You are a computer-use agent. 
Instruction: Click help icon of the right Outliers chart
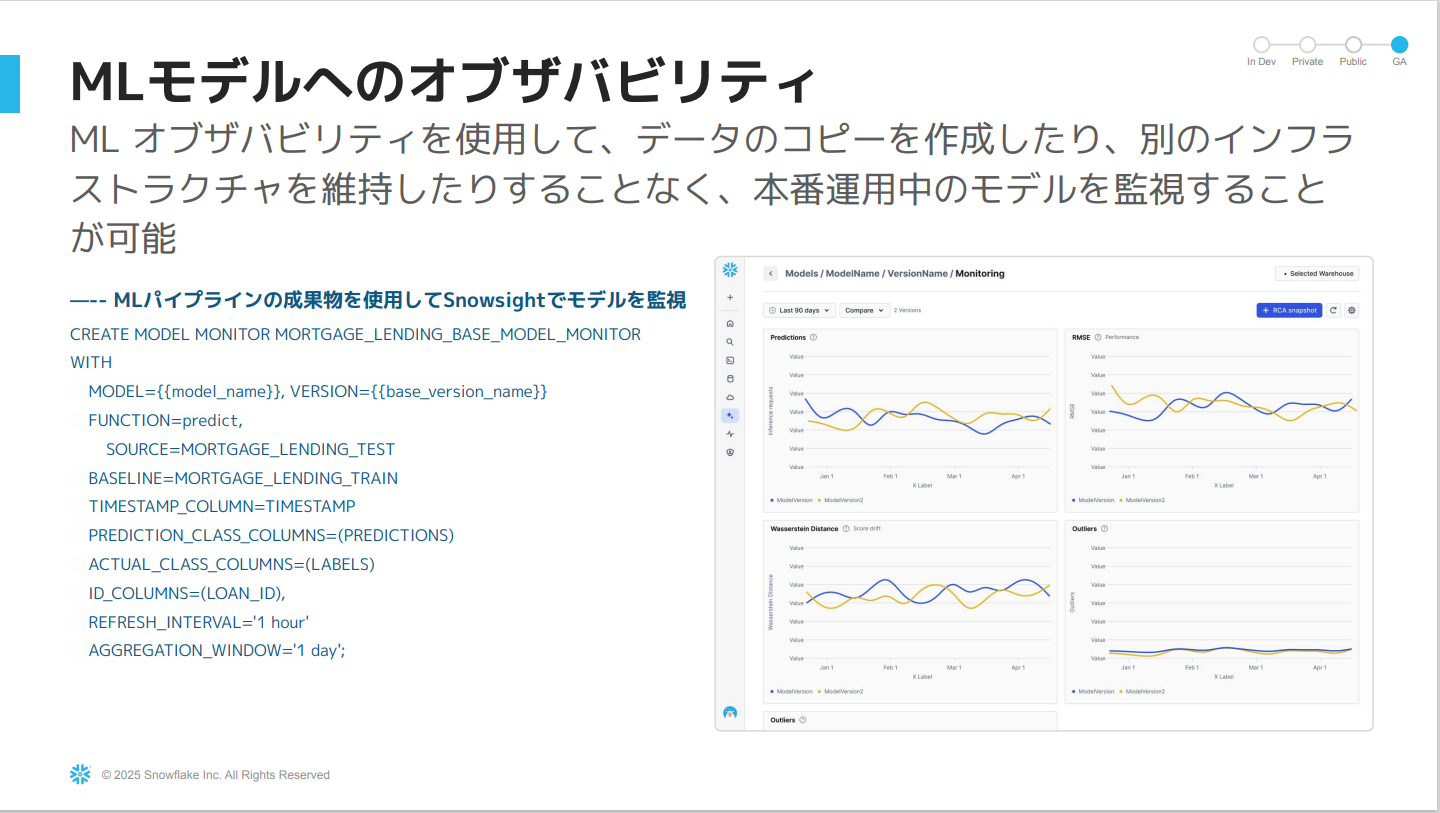(1105, 528)
